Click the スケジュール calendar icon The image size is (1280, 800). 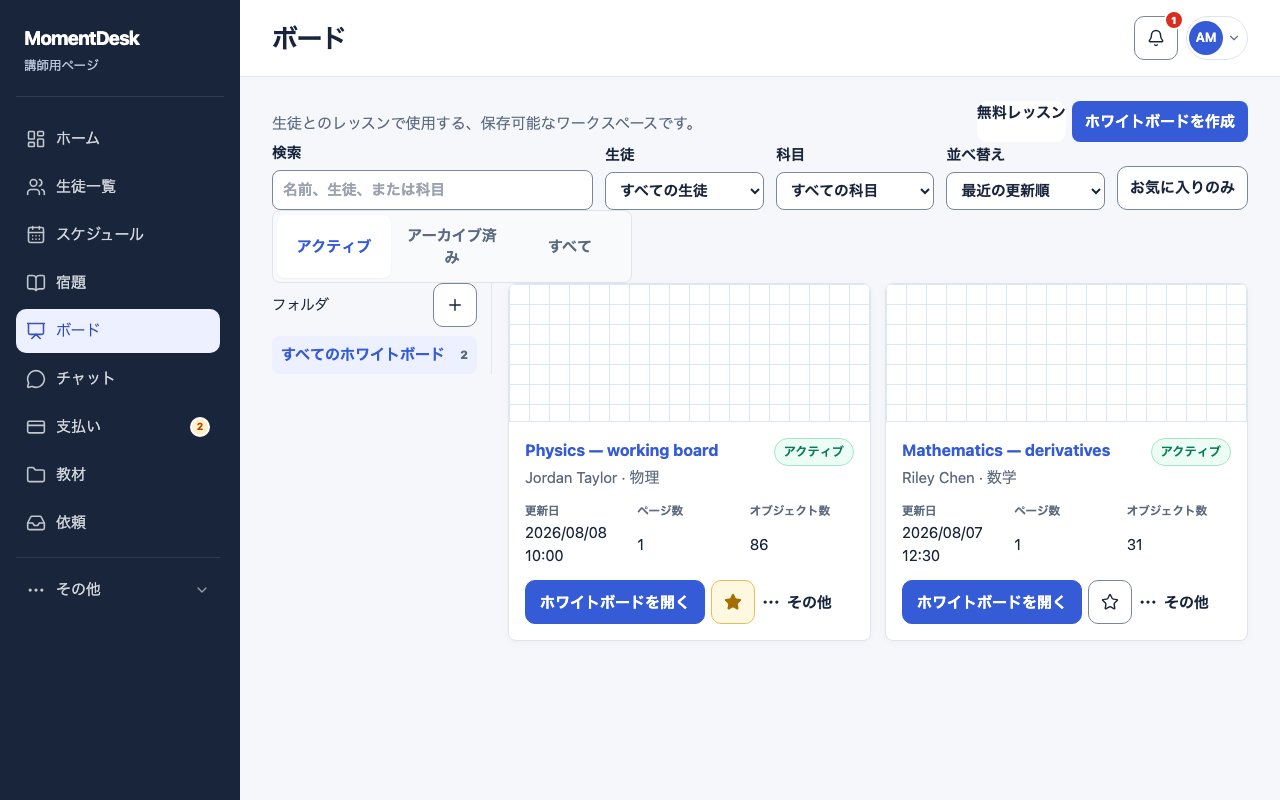click(36, 235)
